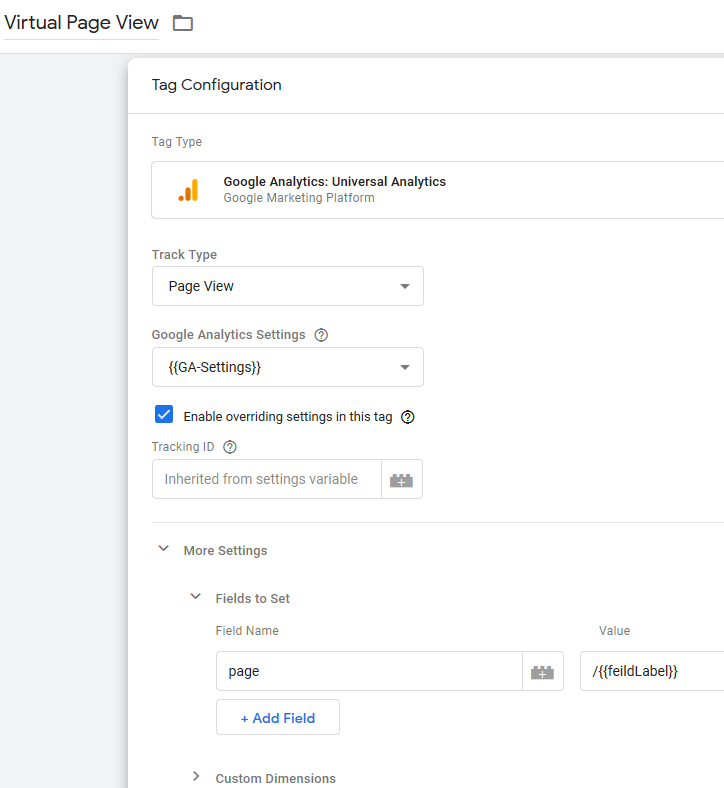The height and width of the screenshot is (788, 724).
Task: Open help icon for Google Analytics Settings
Action: [321, 335]
